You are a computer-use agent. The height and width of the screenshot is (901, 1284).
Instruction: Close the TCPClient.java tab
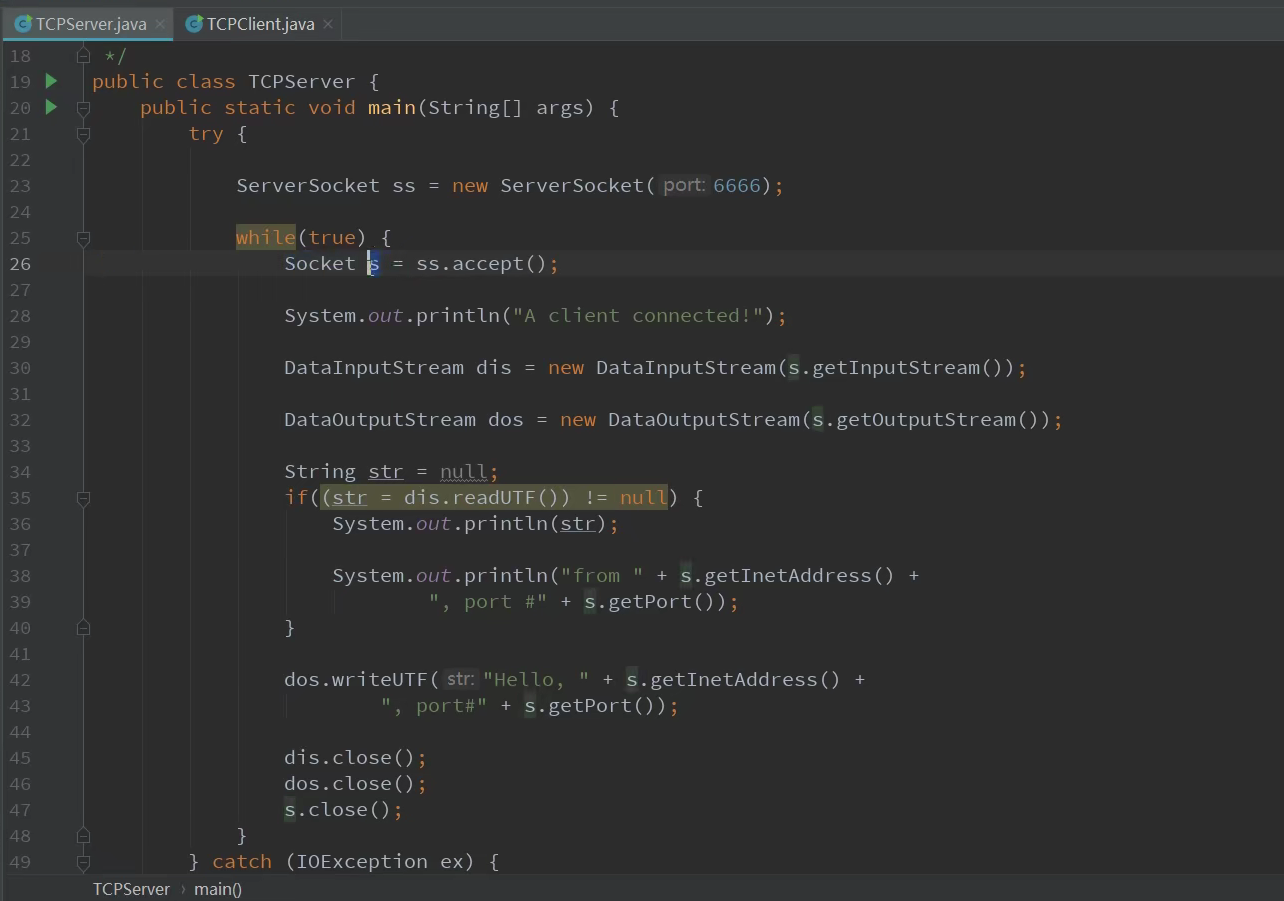point(327,24)
